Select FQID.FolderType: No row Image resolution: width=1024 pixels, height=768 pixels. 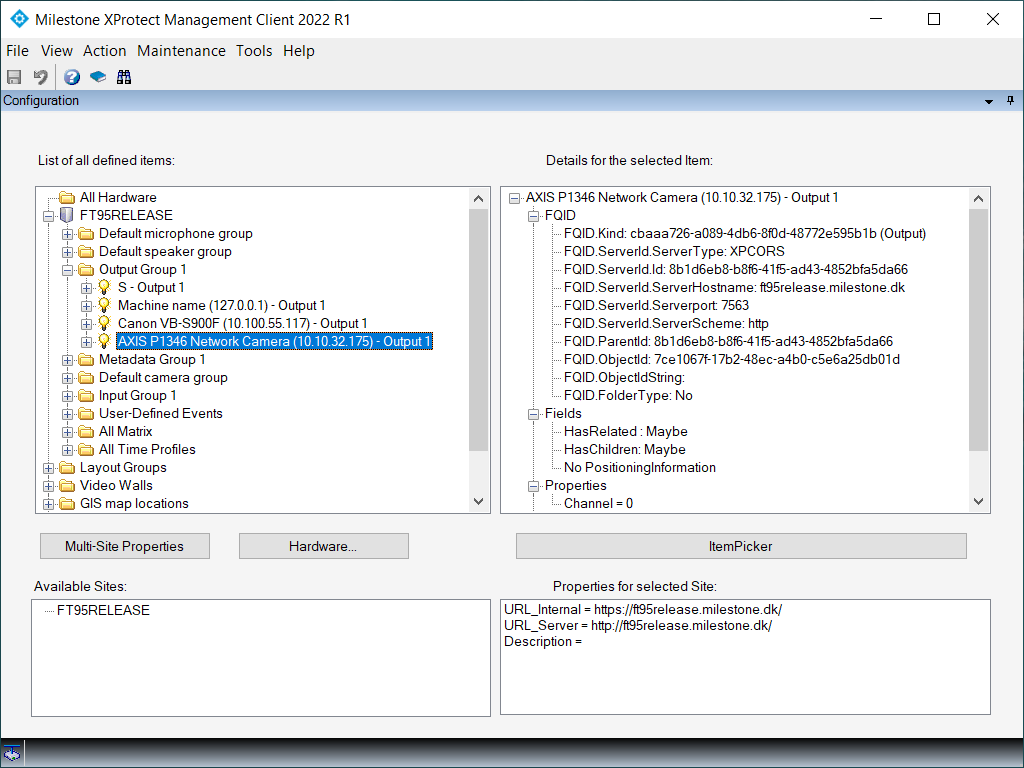(628, 395)
